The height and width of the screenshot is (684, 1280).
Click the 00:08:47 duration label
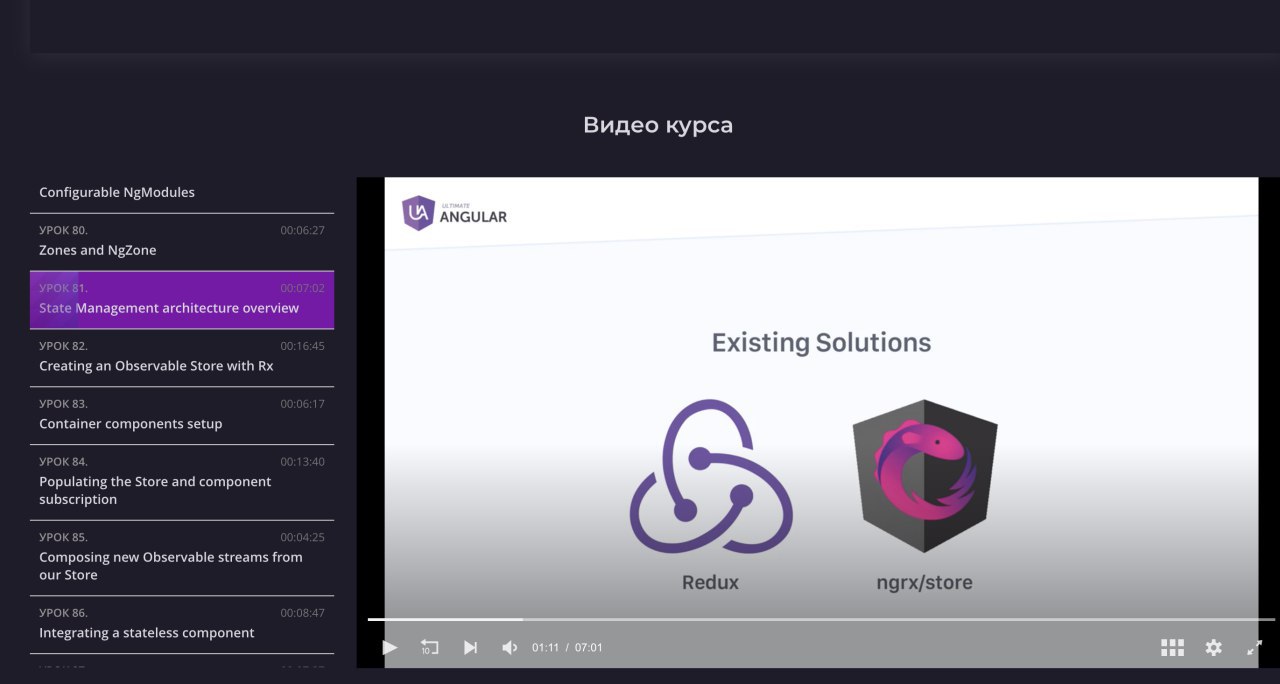click(302, 613)
